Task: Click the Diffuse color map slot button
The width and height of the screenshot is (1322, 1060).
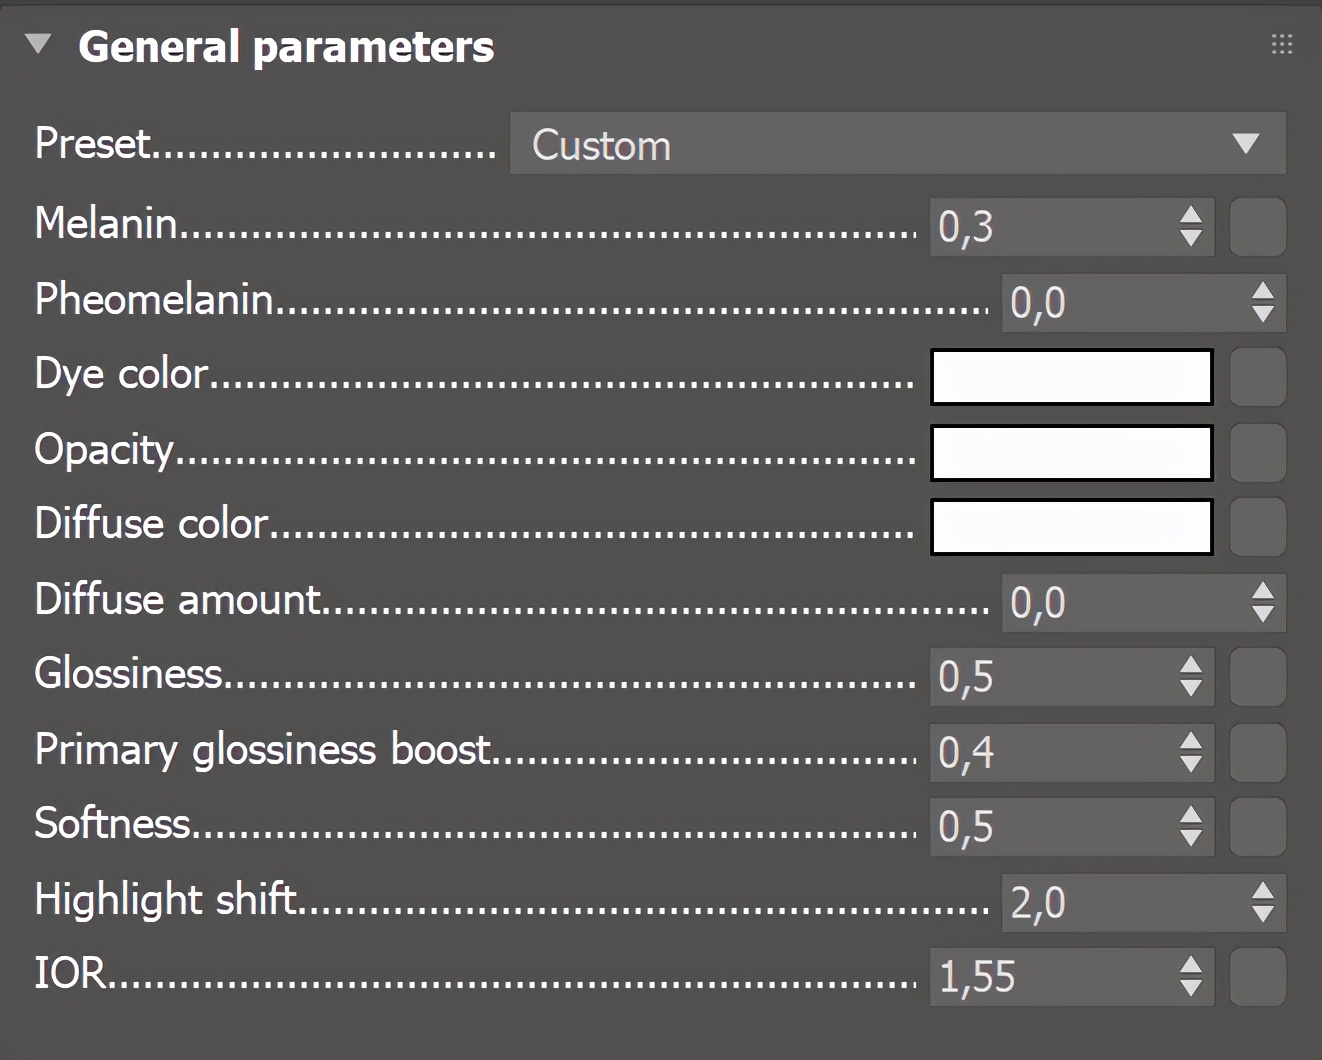Action: coord(1257,527)
